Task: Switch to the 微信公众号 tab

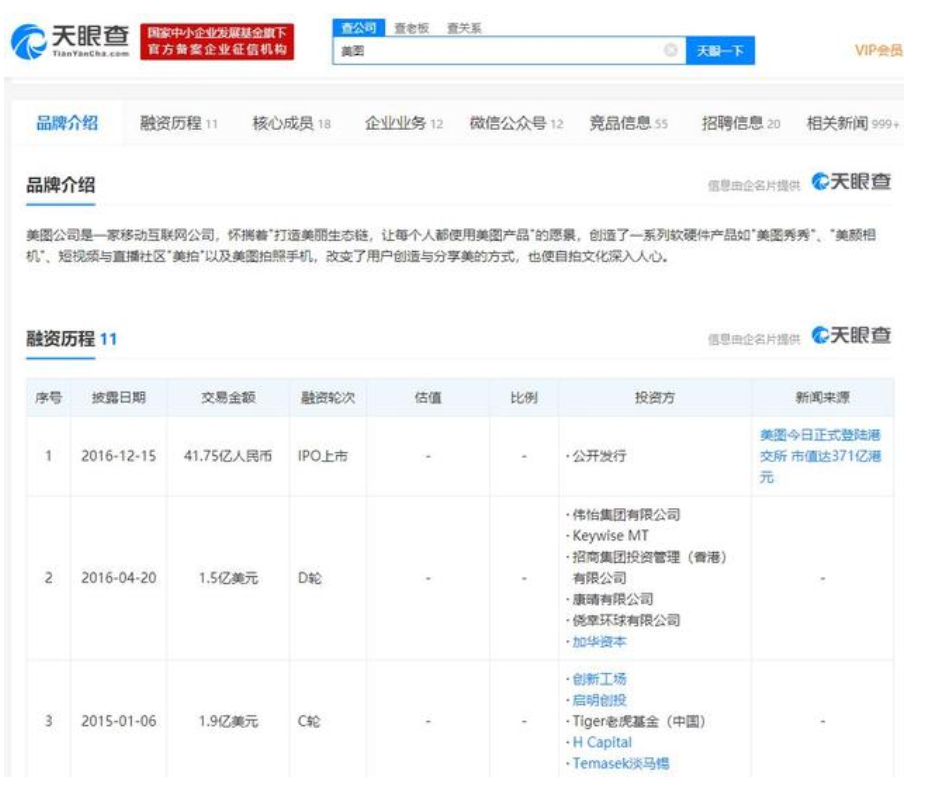Action: click(x=517, y=123)
